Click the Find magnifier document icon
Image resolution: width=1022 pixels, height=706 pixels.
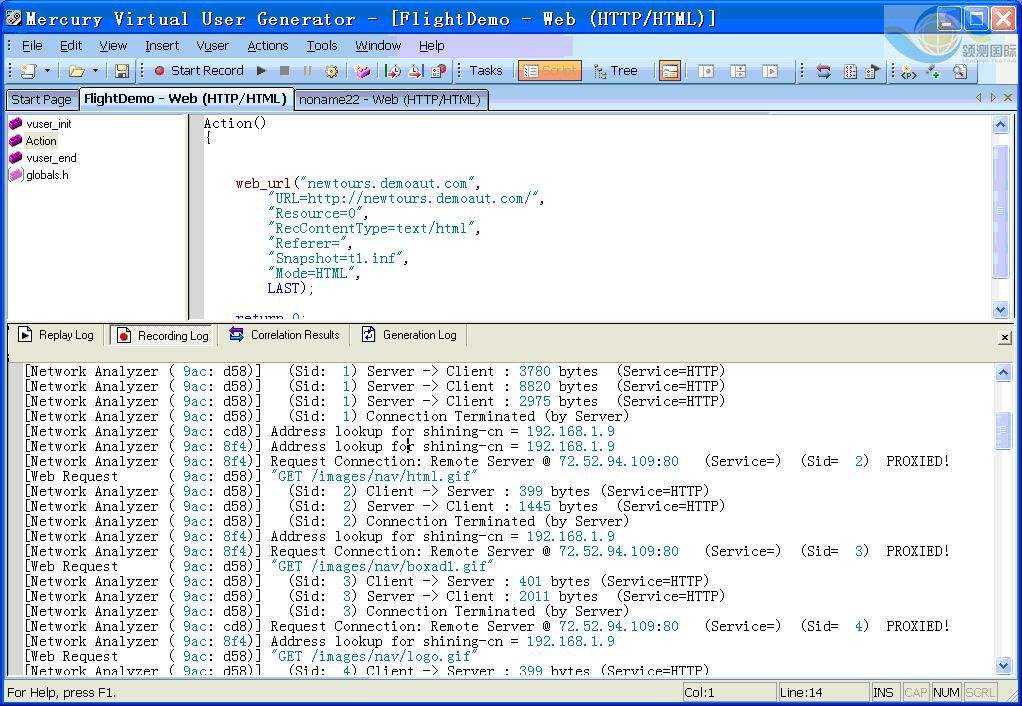click(x=959, y=71)
